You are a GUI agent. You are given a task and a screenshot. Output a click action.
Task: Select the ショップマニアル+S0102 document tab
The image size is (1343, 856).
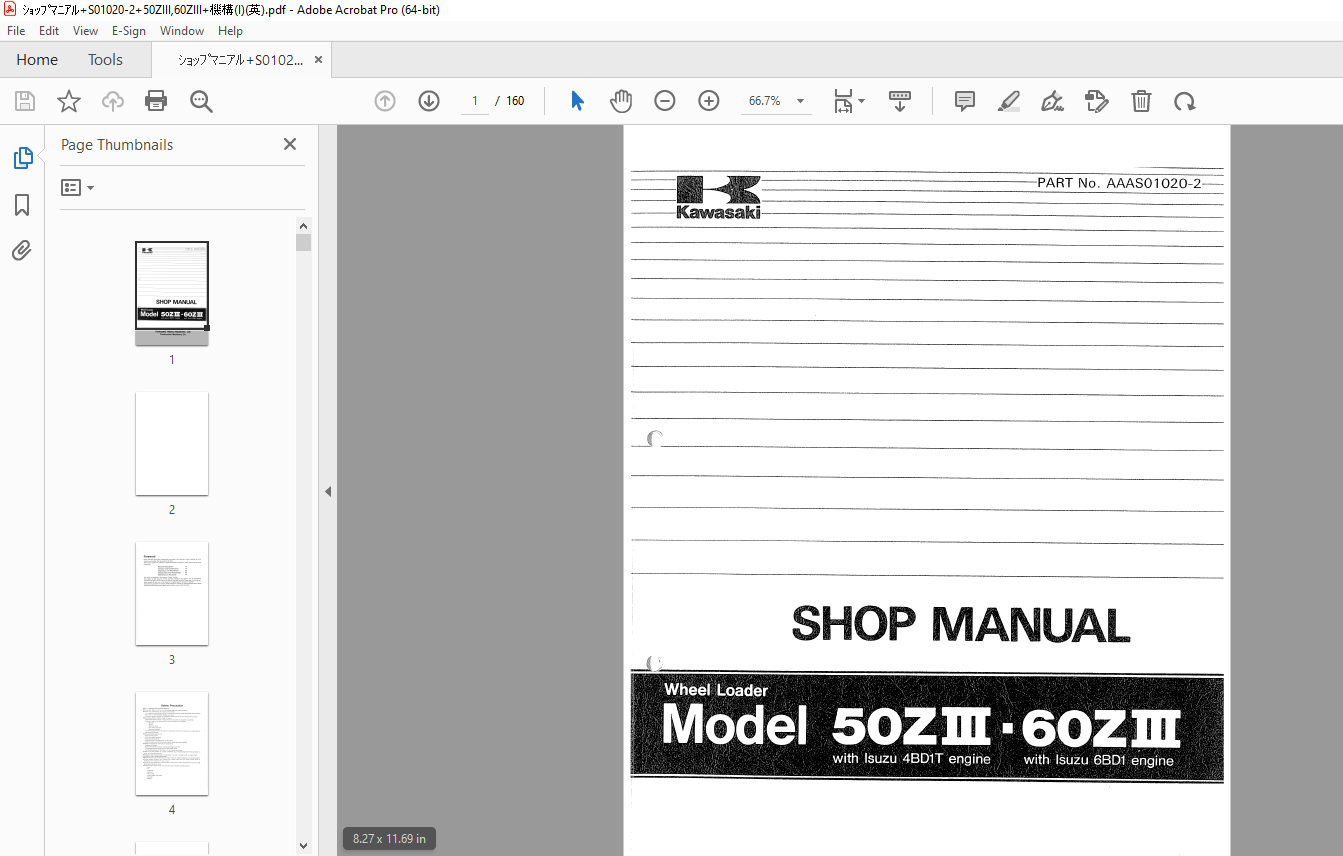[240, 60]
